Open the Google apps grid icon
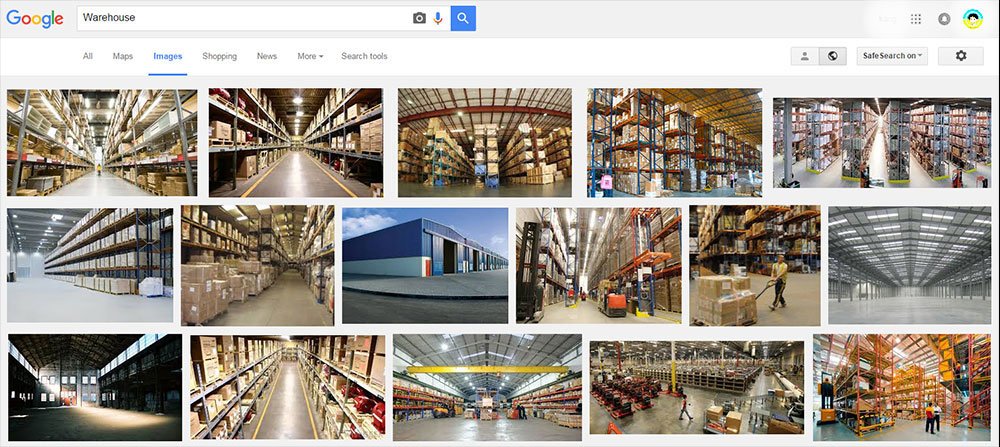The image size is (1000, 447). point(916,19)
